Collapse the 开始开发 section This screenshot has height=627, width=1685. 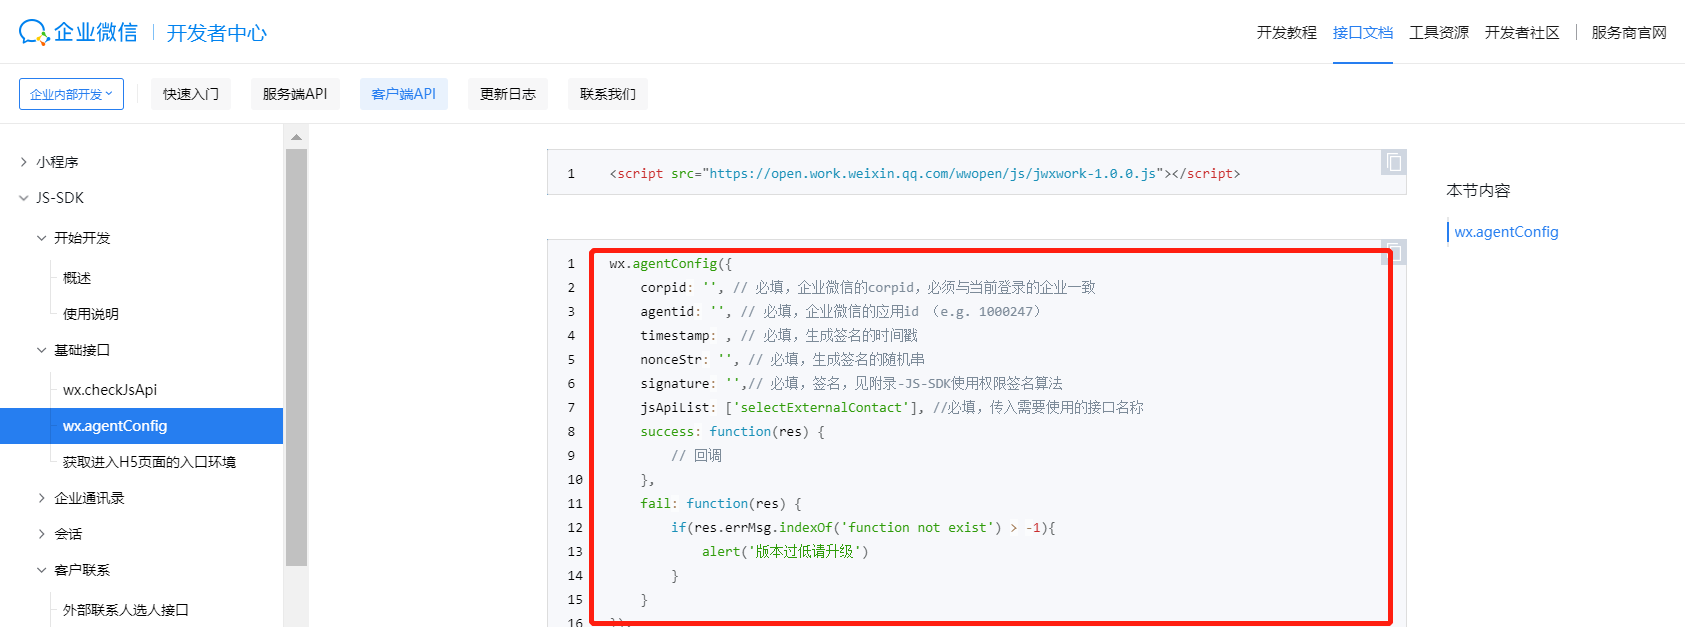pyautogui.click(x=42, y=238)
